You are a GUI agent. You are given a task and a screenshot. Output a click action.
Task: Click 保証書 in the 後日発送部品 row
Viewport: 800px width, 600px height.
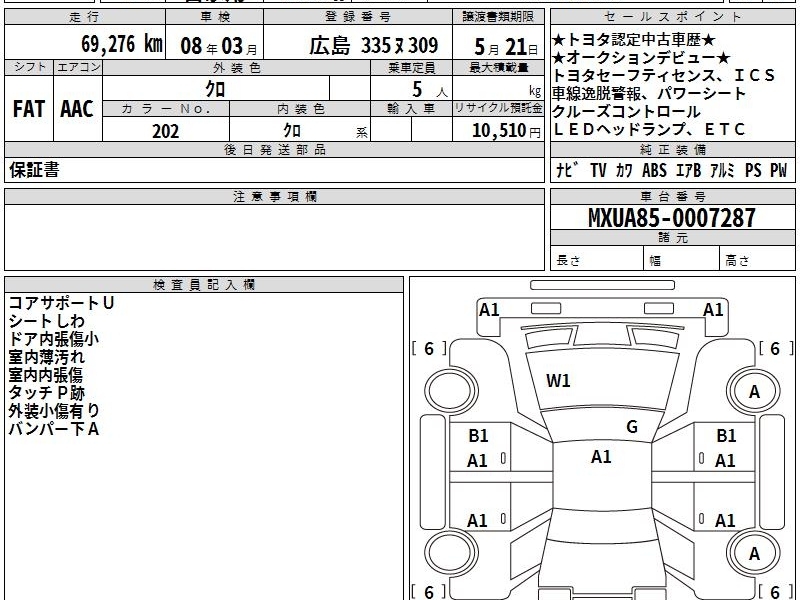[x=34, y=169]
